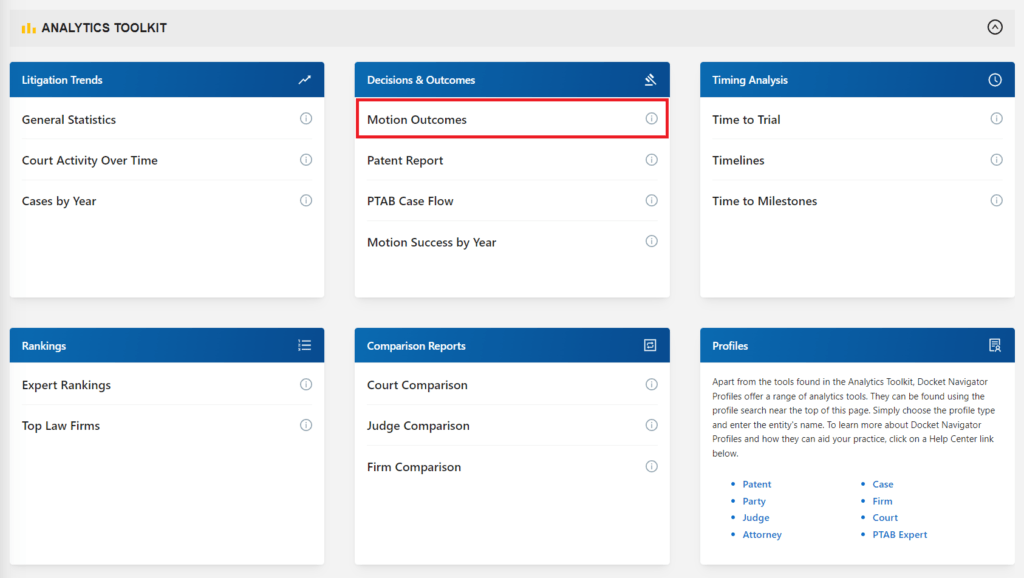Click info icon beside Judge Comparison
1024x578 pixels.
pyautogui.click(x=651, y=425)
